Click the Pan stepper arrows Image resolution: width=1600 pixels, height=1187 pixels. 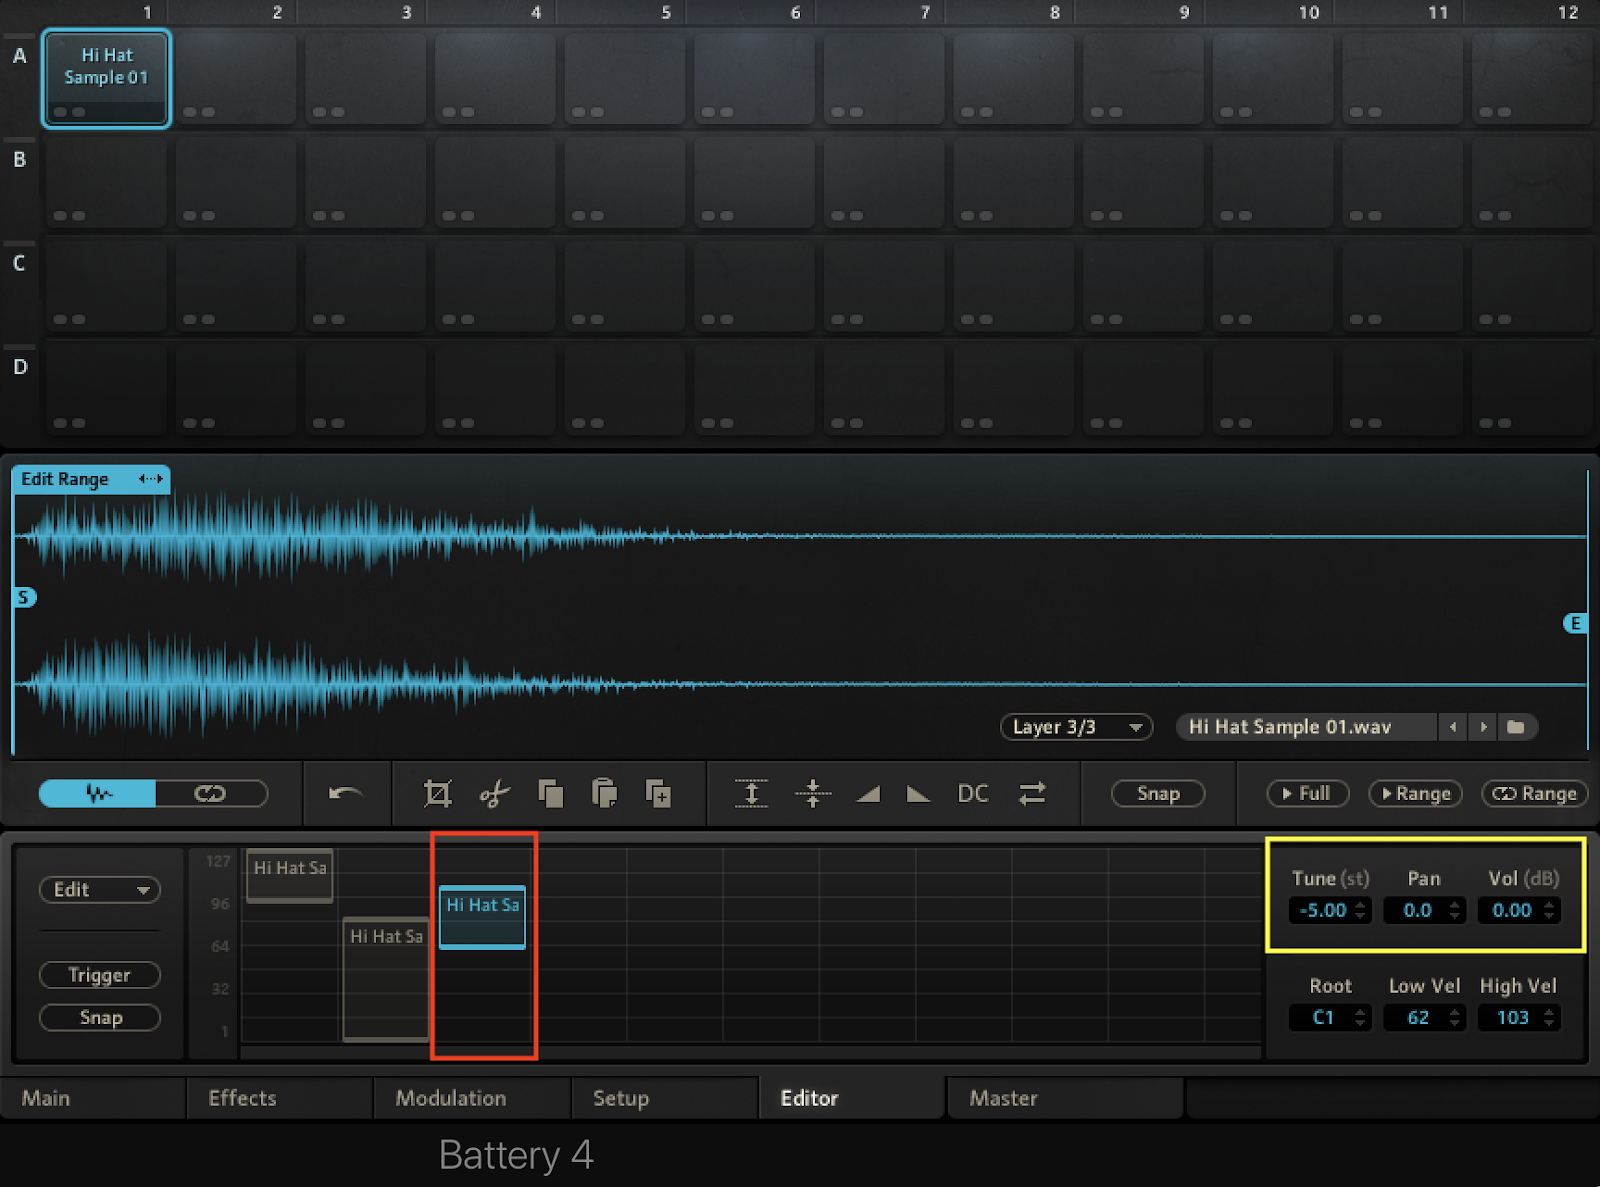point(1456,910)
